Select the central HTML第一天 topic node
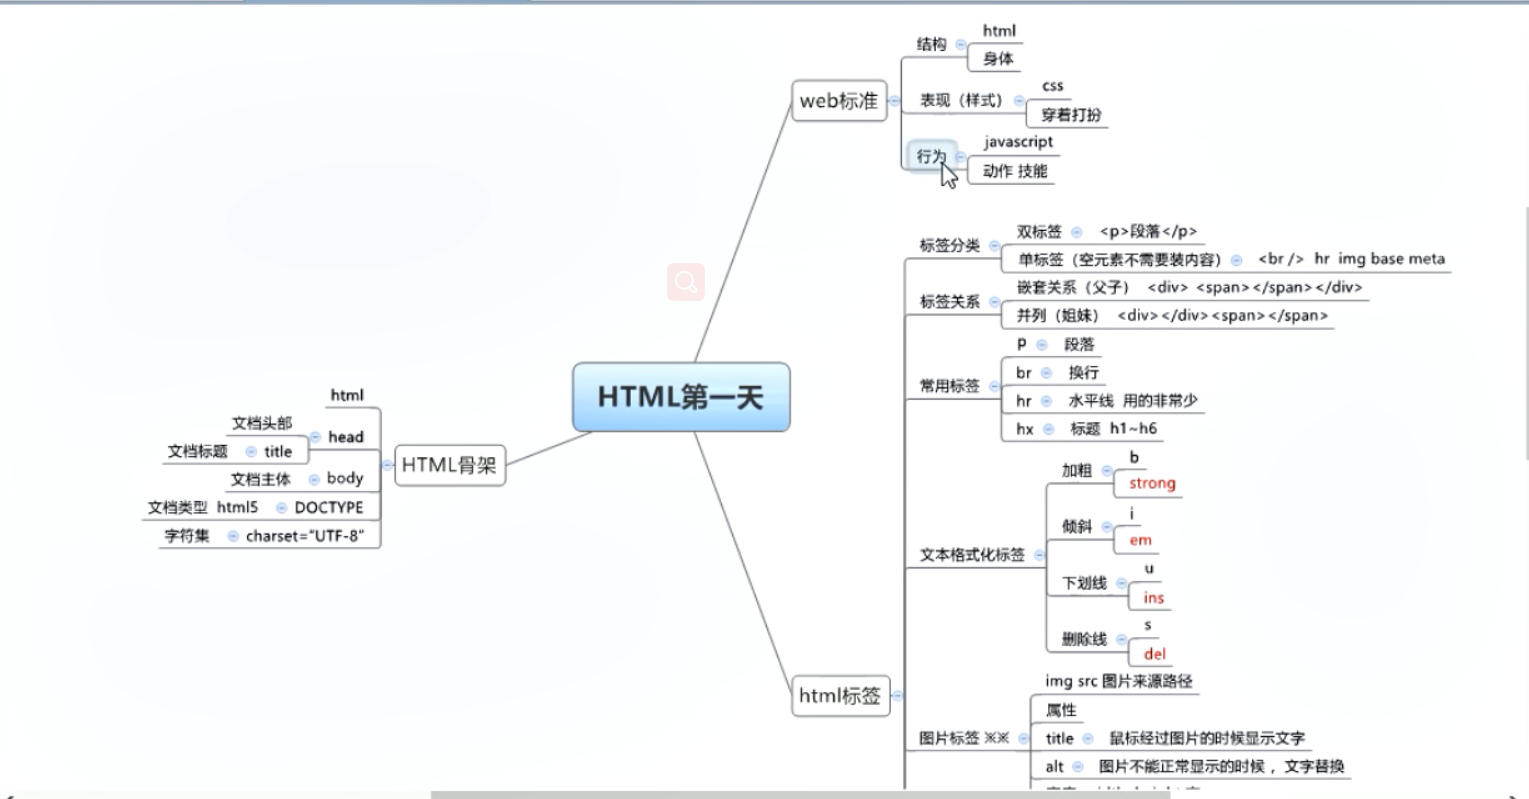1529x799 pixels. tap(681, 397)
